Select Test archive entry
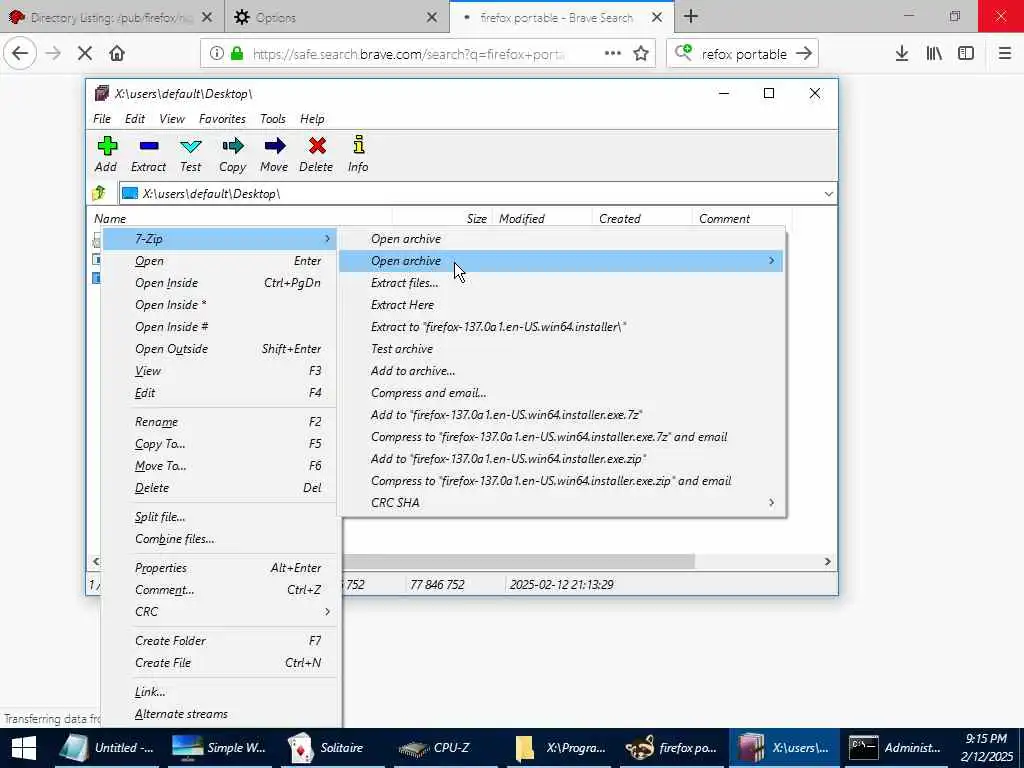The image size is (1024, 768). pyautogui.click(x=562, y=349)
